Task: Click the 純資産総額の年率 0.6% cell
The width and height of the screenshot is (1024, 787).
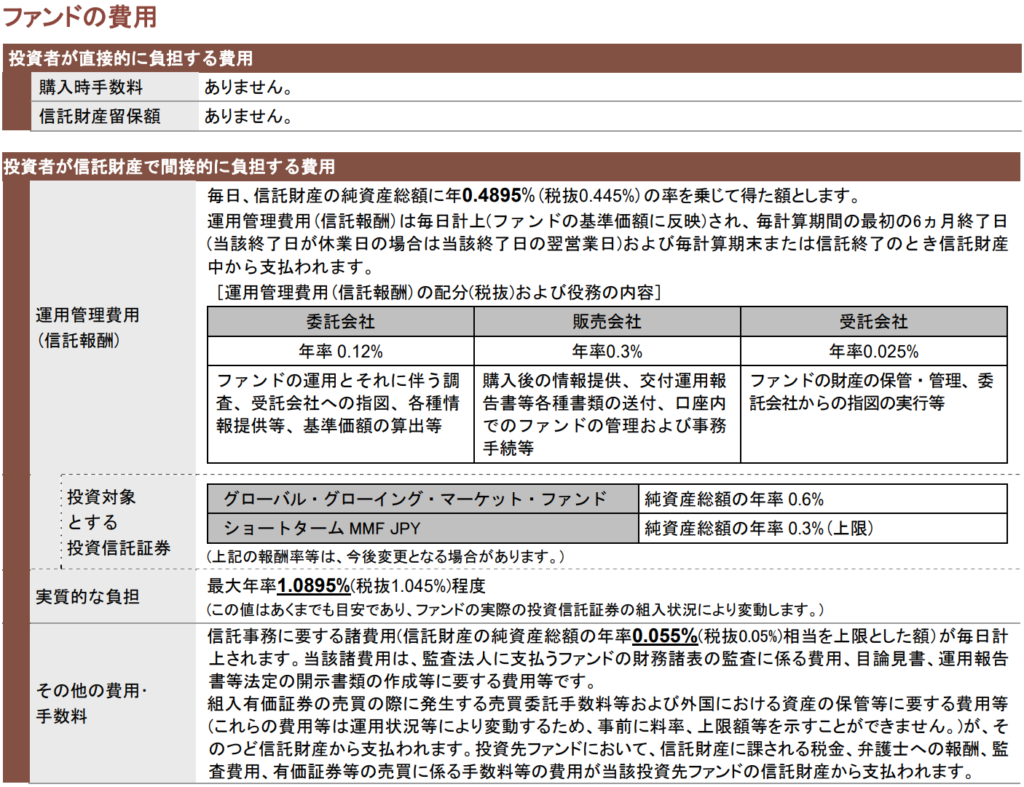Action: [734, 499]
